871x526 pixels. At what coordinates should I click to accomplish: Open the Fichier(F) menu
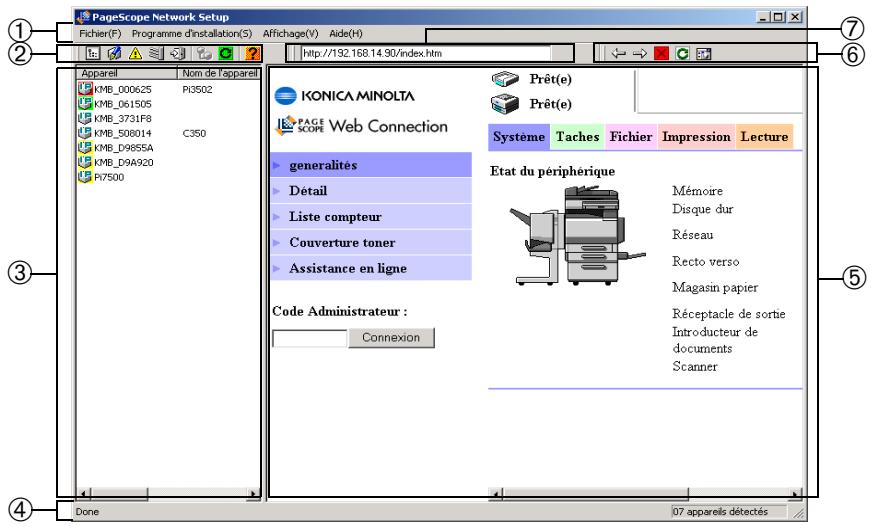click(100, 33)
